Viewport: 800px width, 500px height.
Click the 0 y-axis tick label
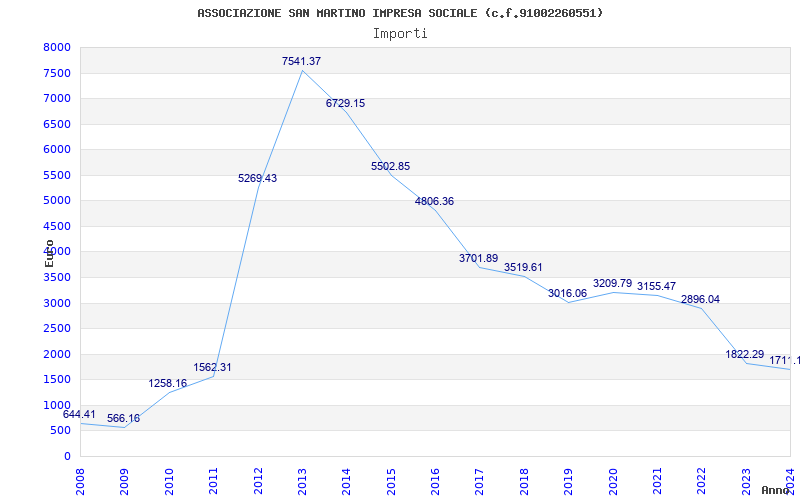click(x=67, y=456)
